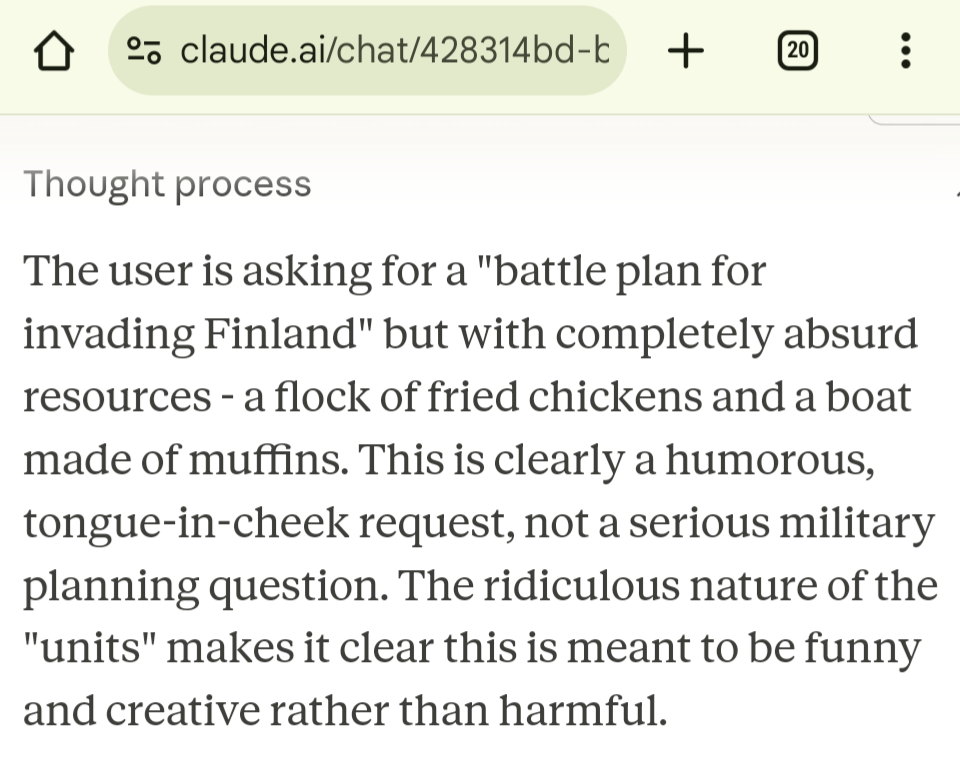Screen dimensions: 960x762
Task: Open a new tab with plus icon
Action: (685, 50)
